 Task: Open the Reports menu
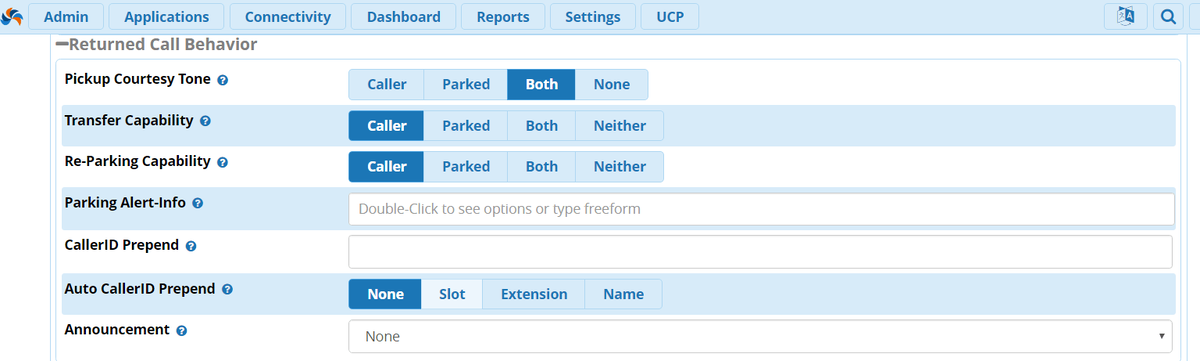tap(503, 17)
